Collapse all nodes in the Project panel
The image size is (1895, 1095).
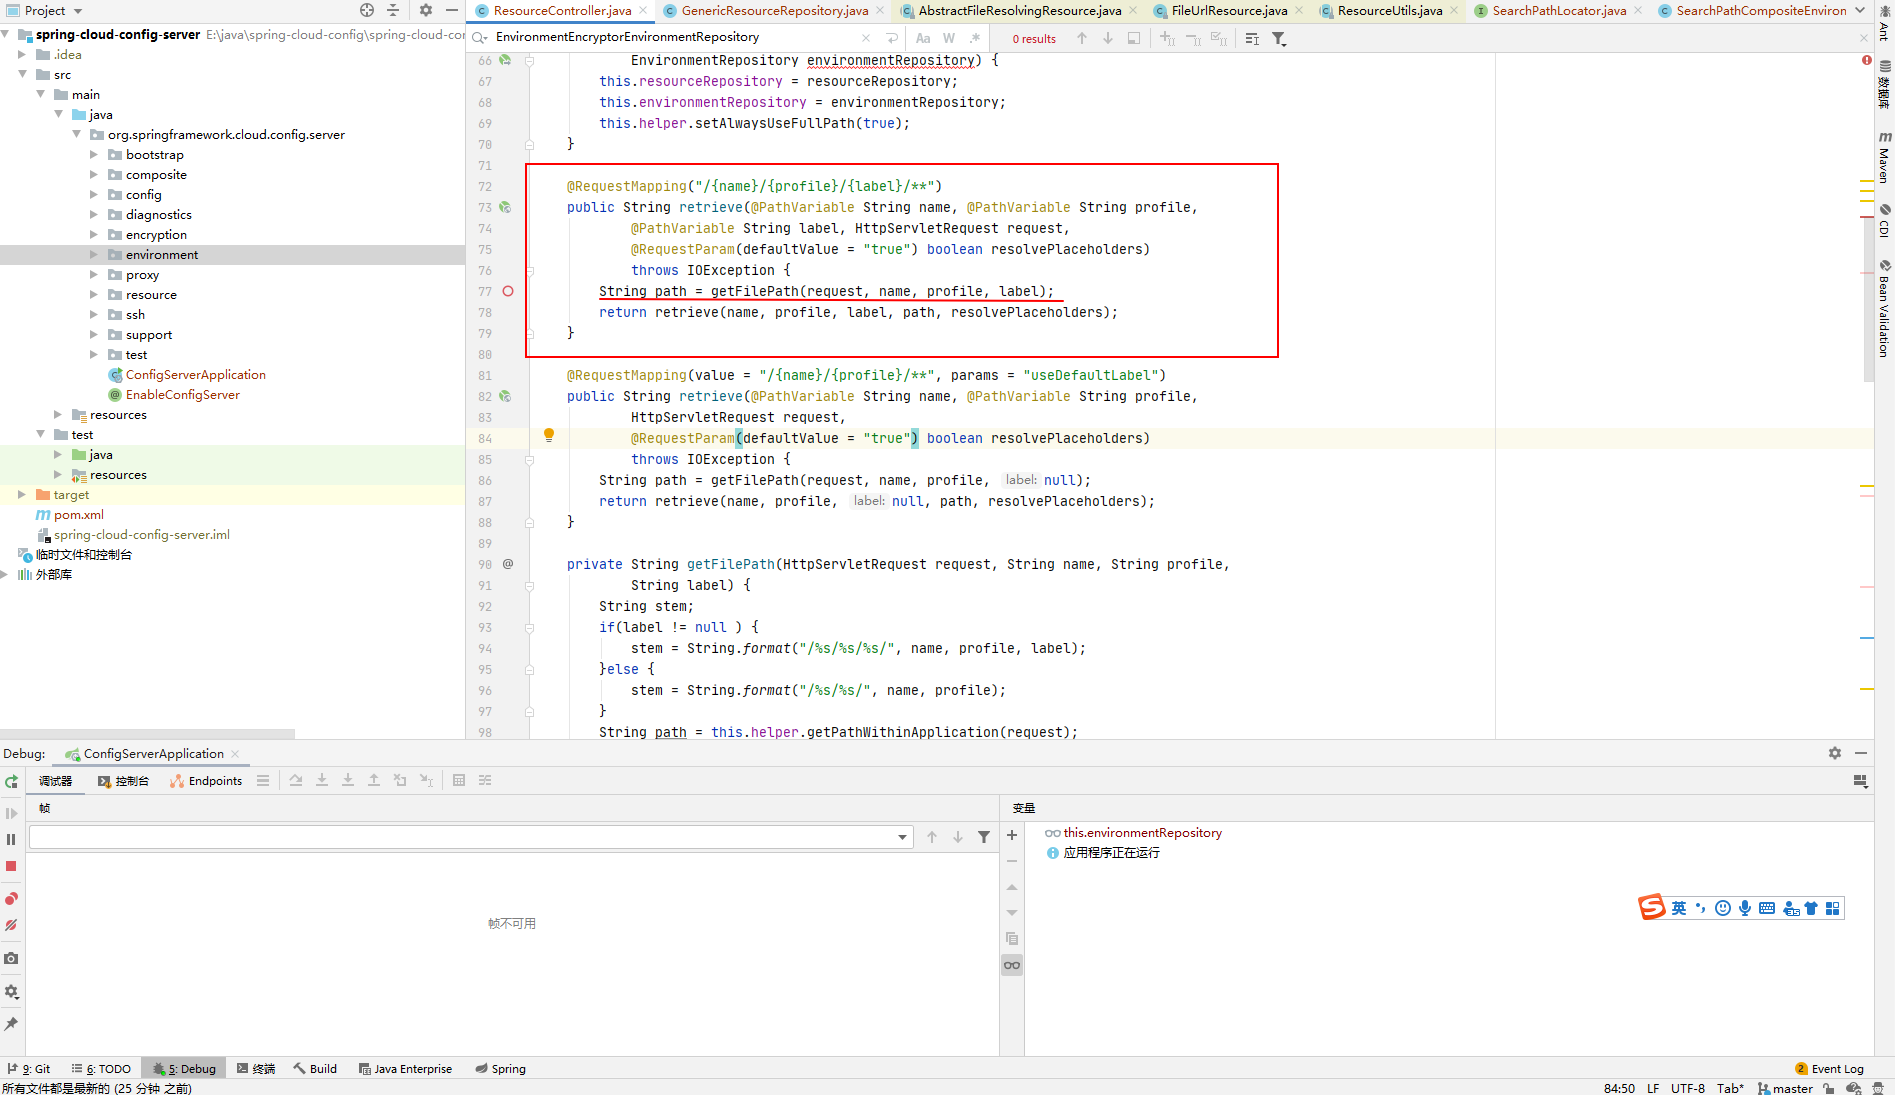[393, 10]
